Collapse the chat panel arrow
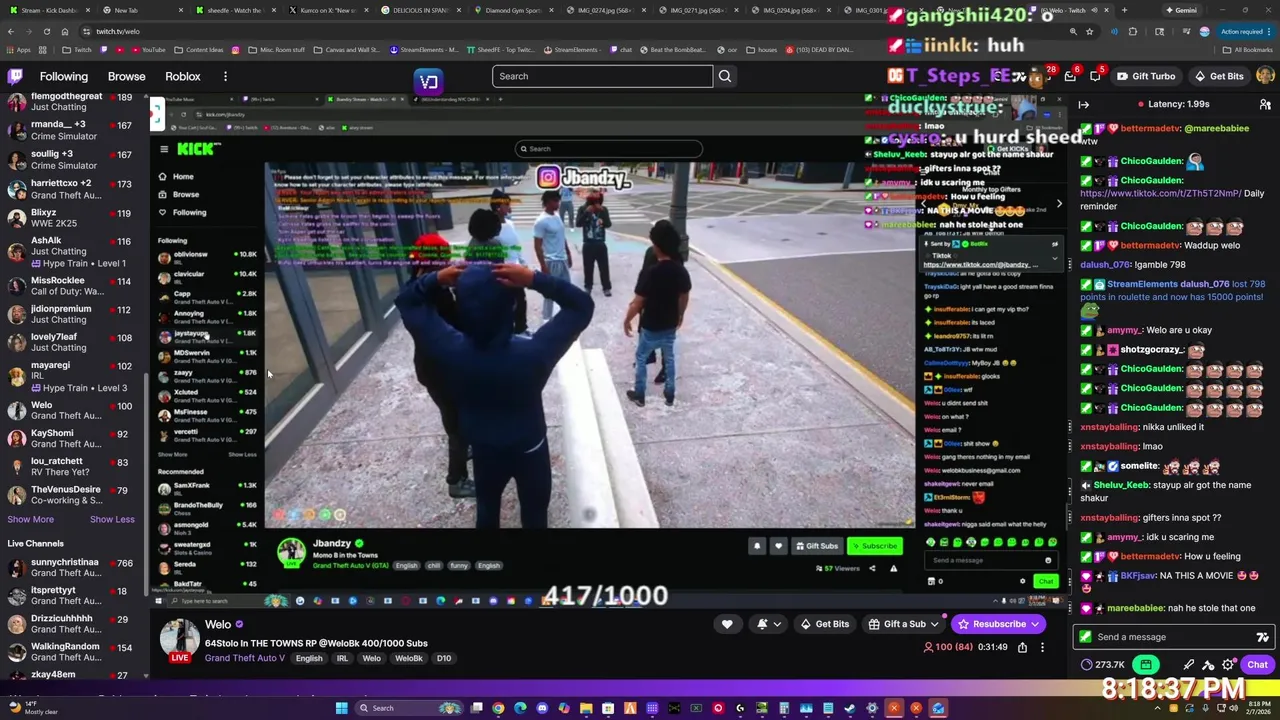 (1083, 104)
